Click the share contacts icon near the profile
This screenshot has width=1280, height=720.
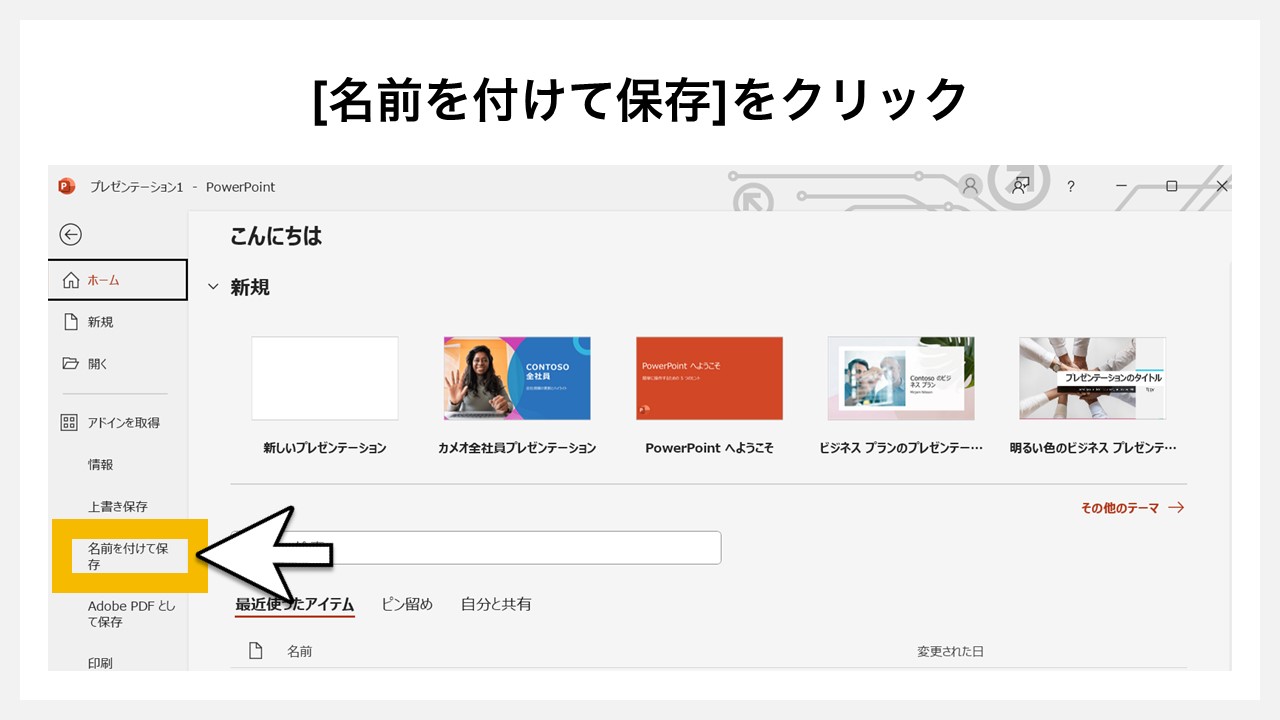1019,186
